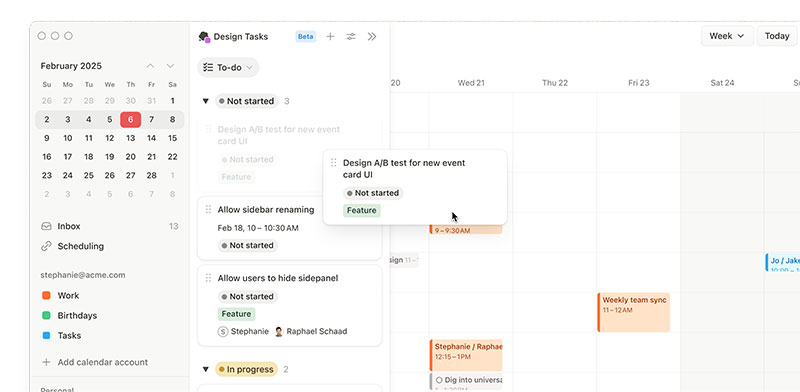The height and width of the screenshot is (392, 800).
Task: Click the Beta badge
Action: pyautogui.click(x=306, y=36)
